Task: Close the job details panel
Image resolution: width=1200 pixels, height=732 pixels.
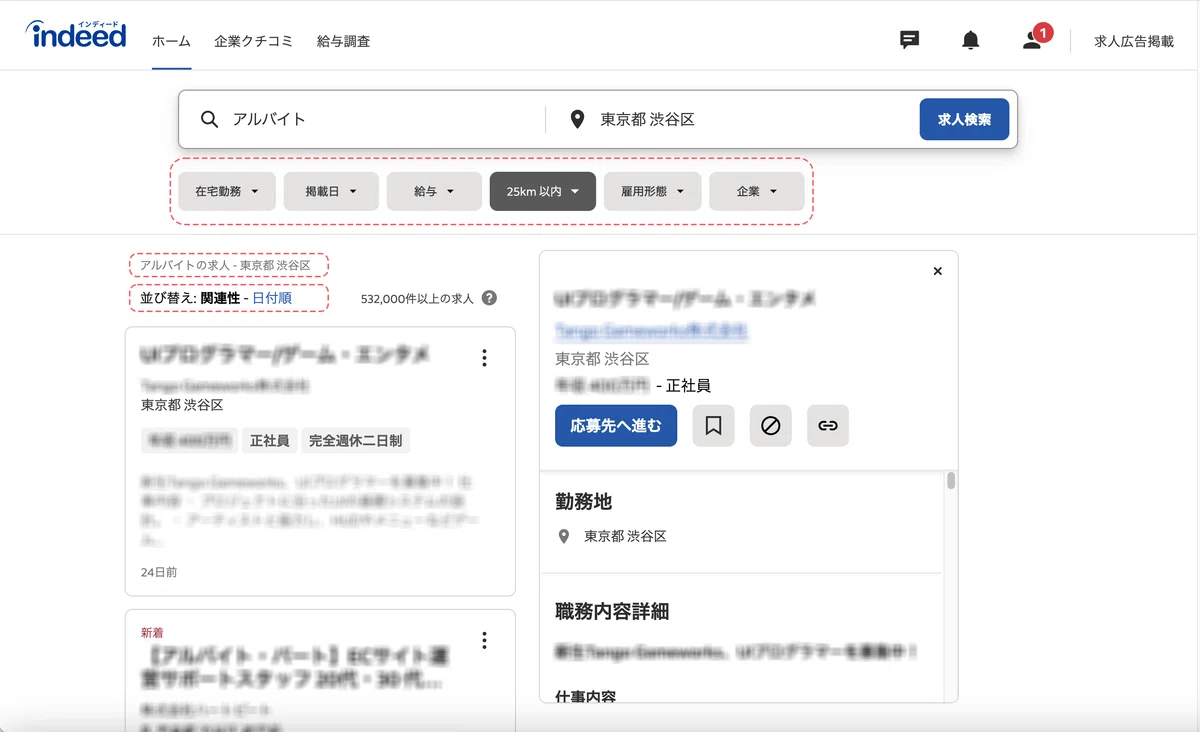Action: (937, 271)
